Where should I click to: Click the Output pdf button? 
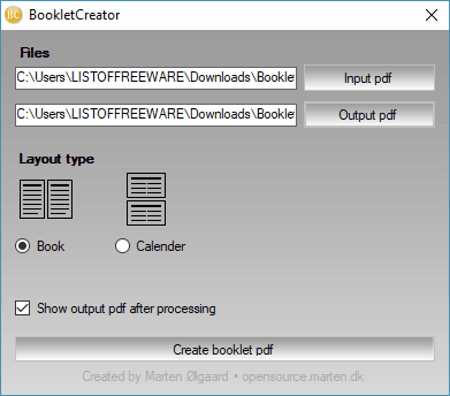[x=369, y=115]
